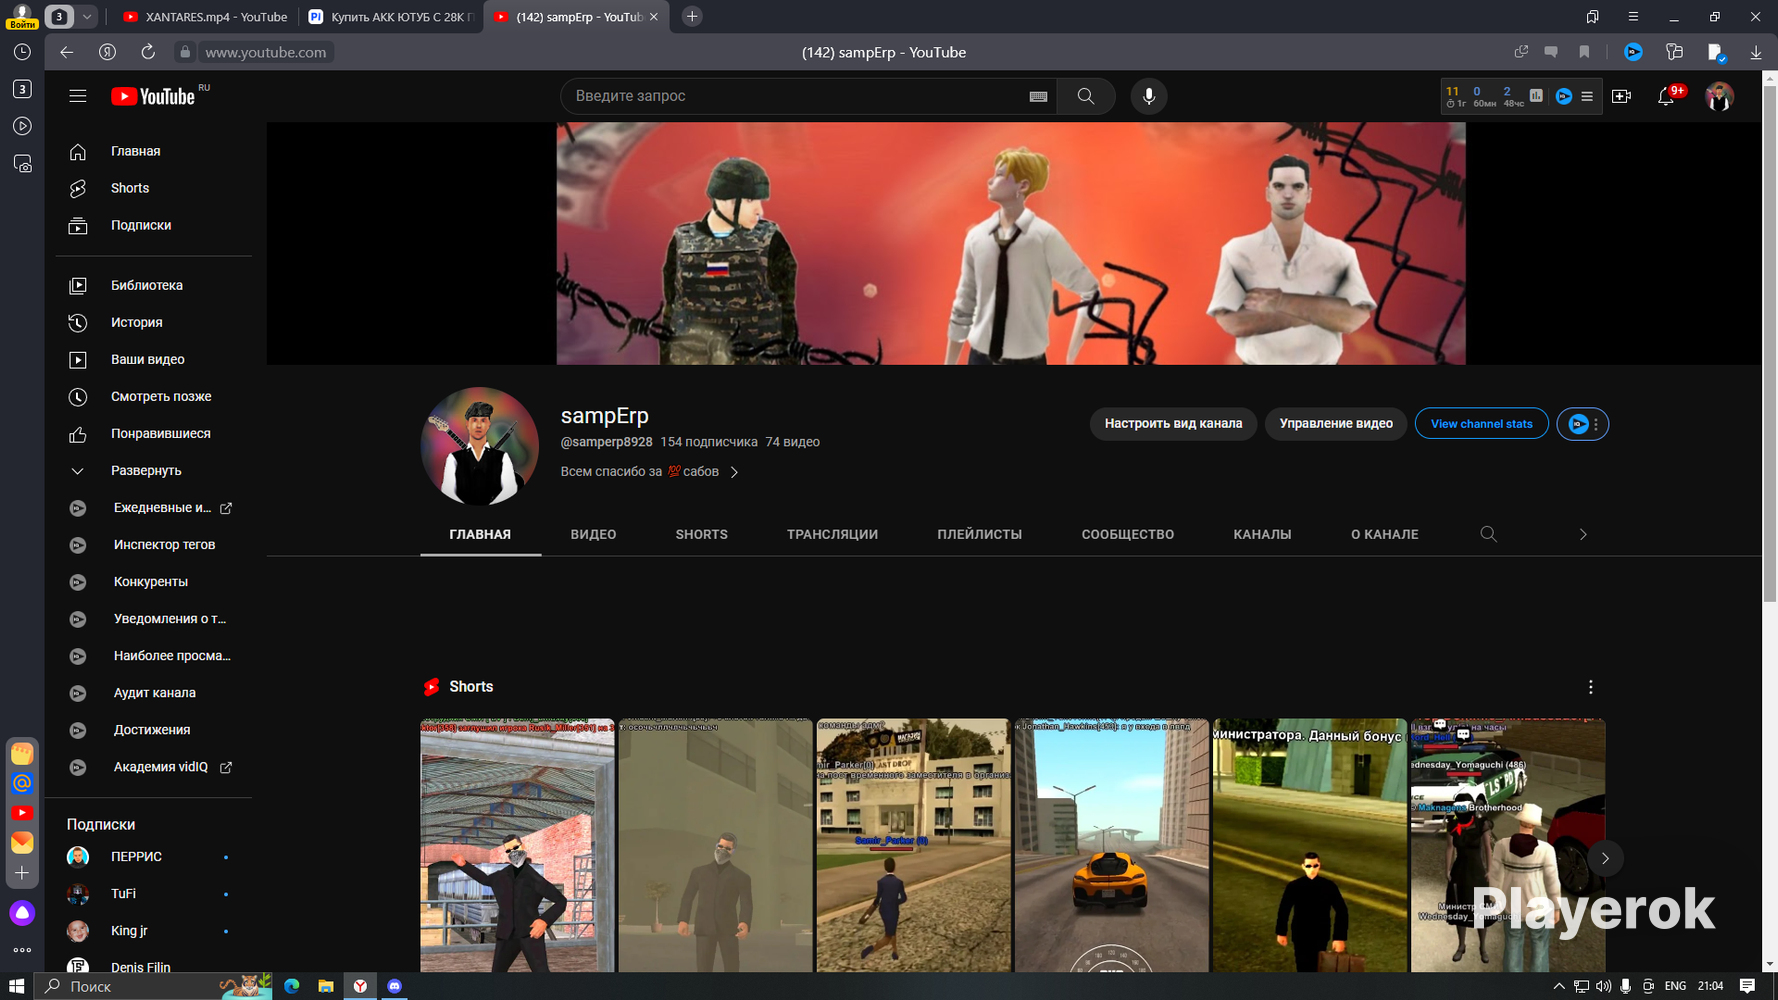Open the vidIQ channel options button
The height and width of the screenshot is (1000, 1778).
(1583, 424)
